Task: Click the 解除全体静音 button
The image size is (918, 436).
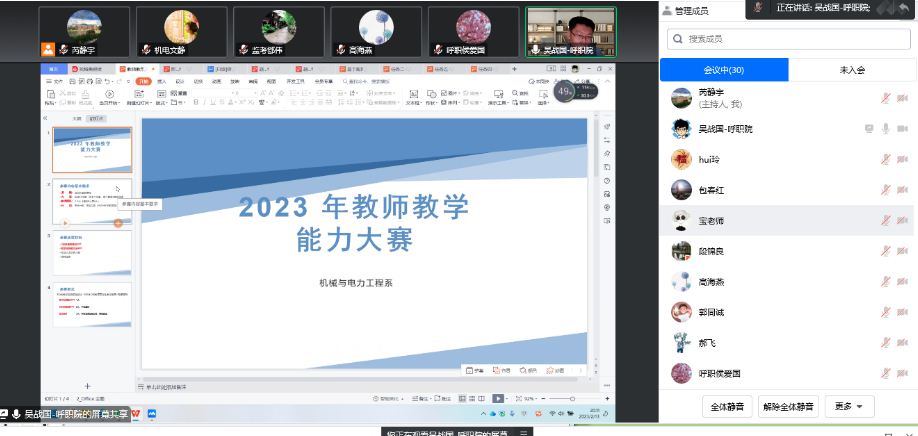Action: coord(788,406)
